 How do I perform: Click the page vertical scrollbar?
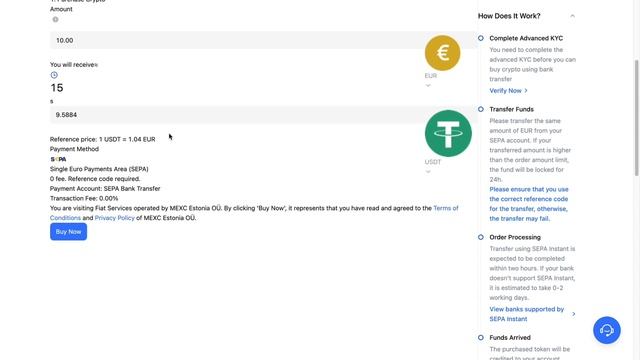pos(636,118)
